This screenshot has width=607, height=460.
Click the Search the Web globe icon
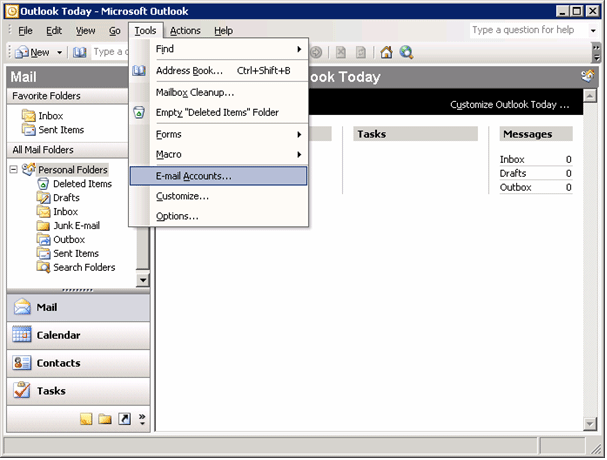pos(406,52)
